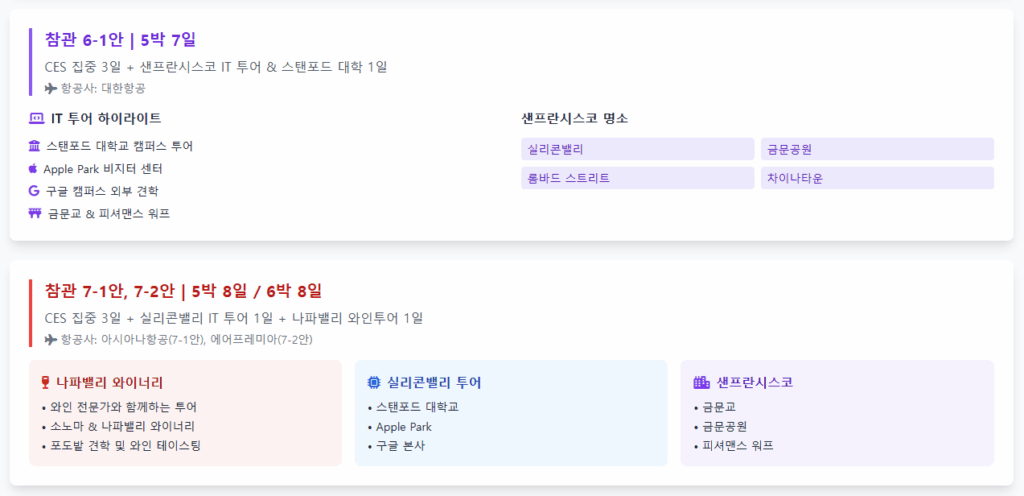Select the 금문공원 tag
Viewport: 1024px width, 496px height.
[877, 149]
